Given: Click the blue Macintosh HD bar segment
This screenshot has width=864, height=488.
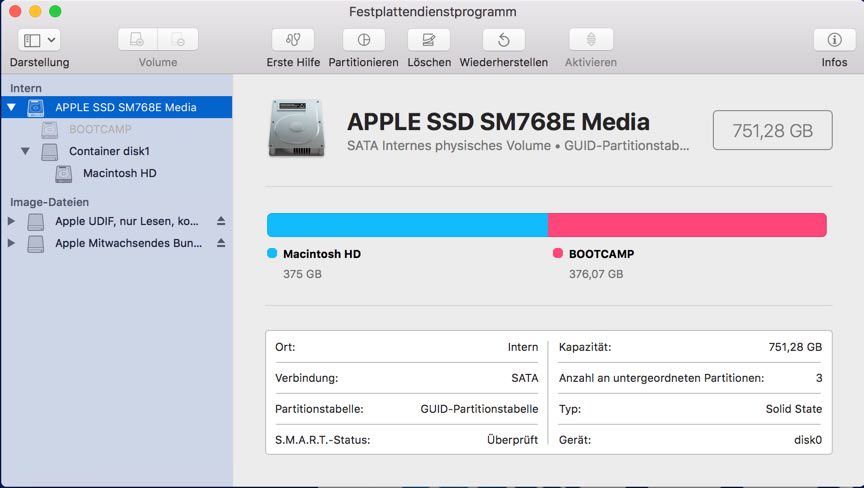Looking at the screenshot, I should point(407,225).
